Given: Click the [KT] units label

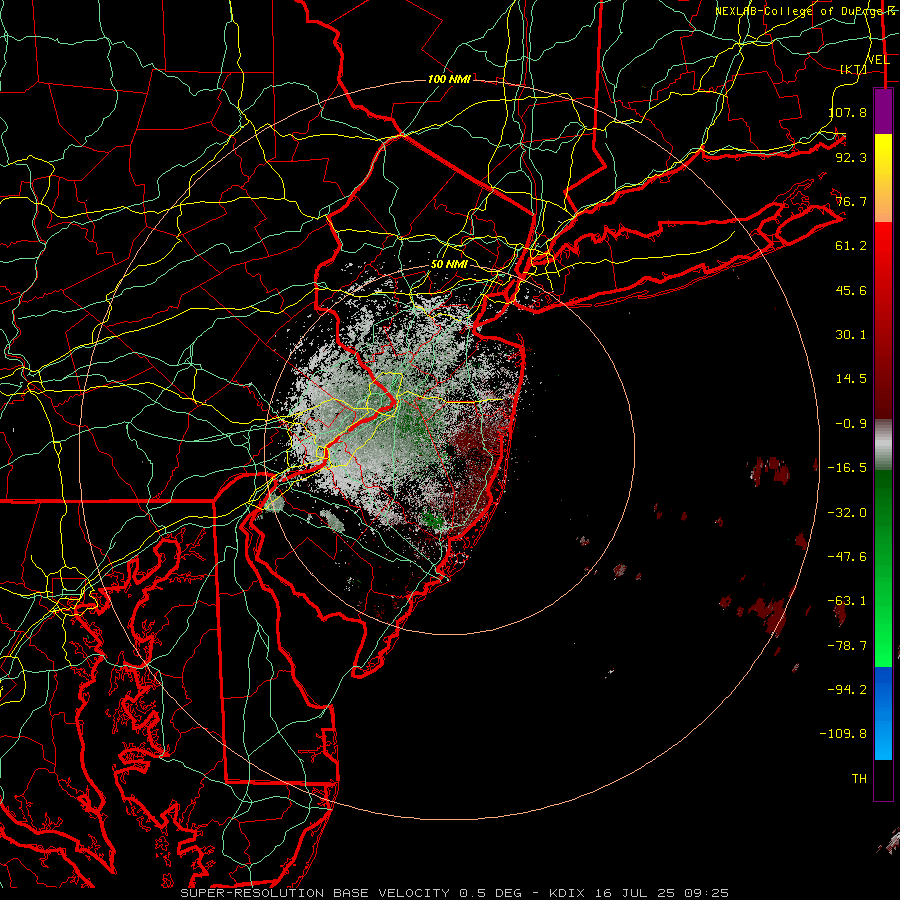Looking at the screenshot, I should (853, 69).
